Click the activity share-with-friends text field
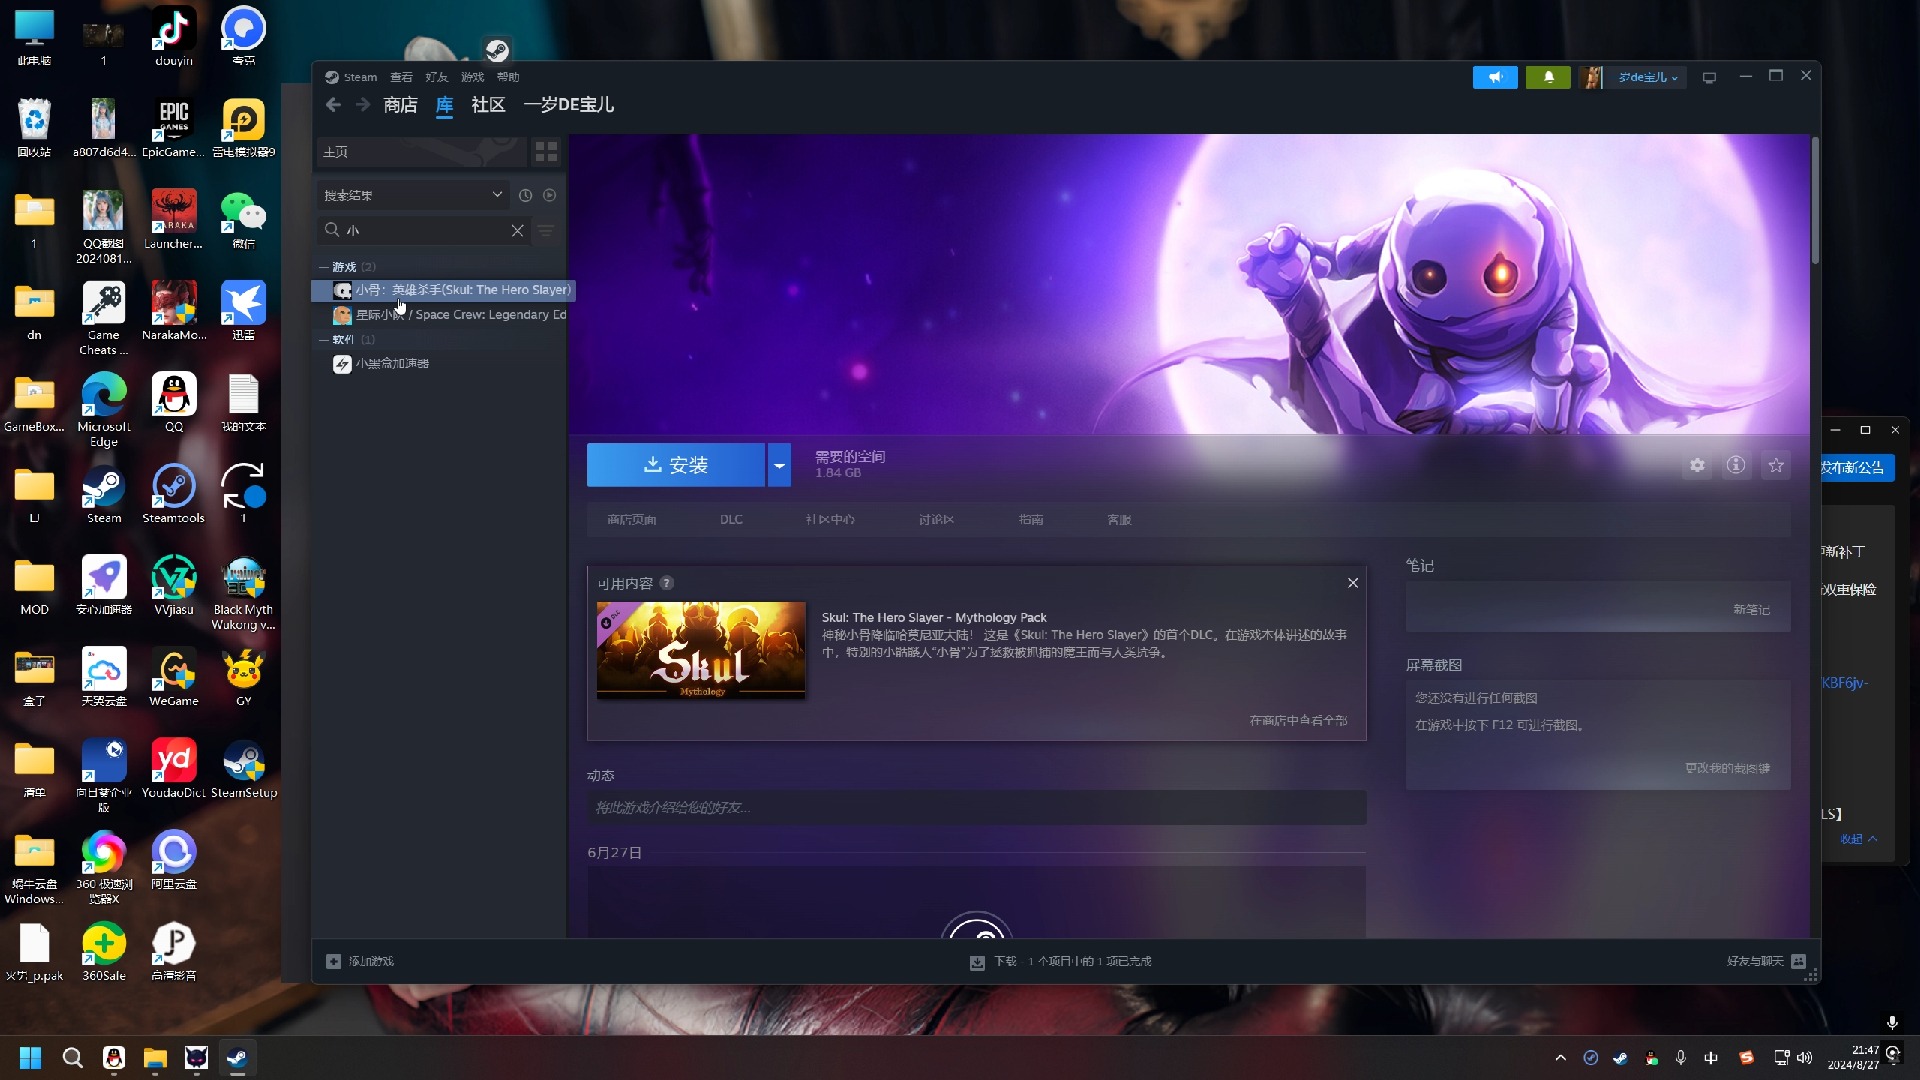Viewport: 1920px width, 1080px height. click(976, 808)
